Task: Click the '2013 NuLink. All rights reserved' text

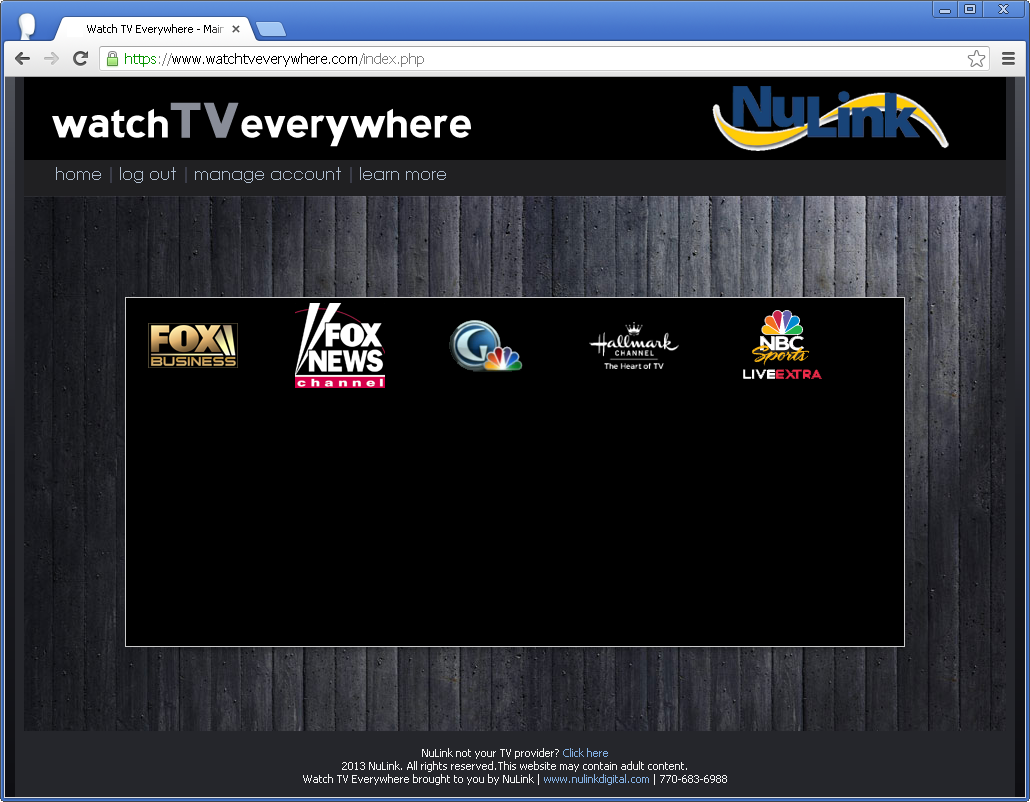Action: [x=418, y=766]
